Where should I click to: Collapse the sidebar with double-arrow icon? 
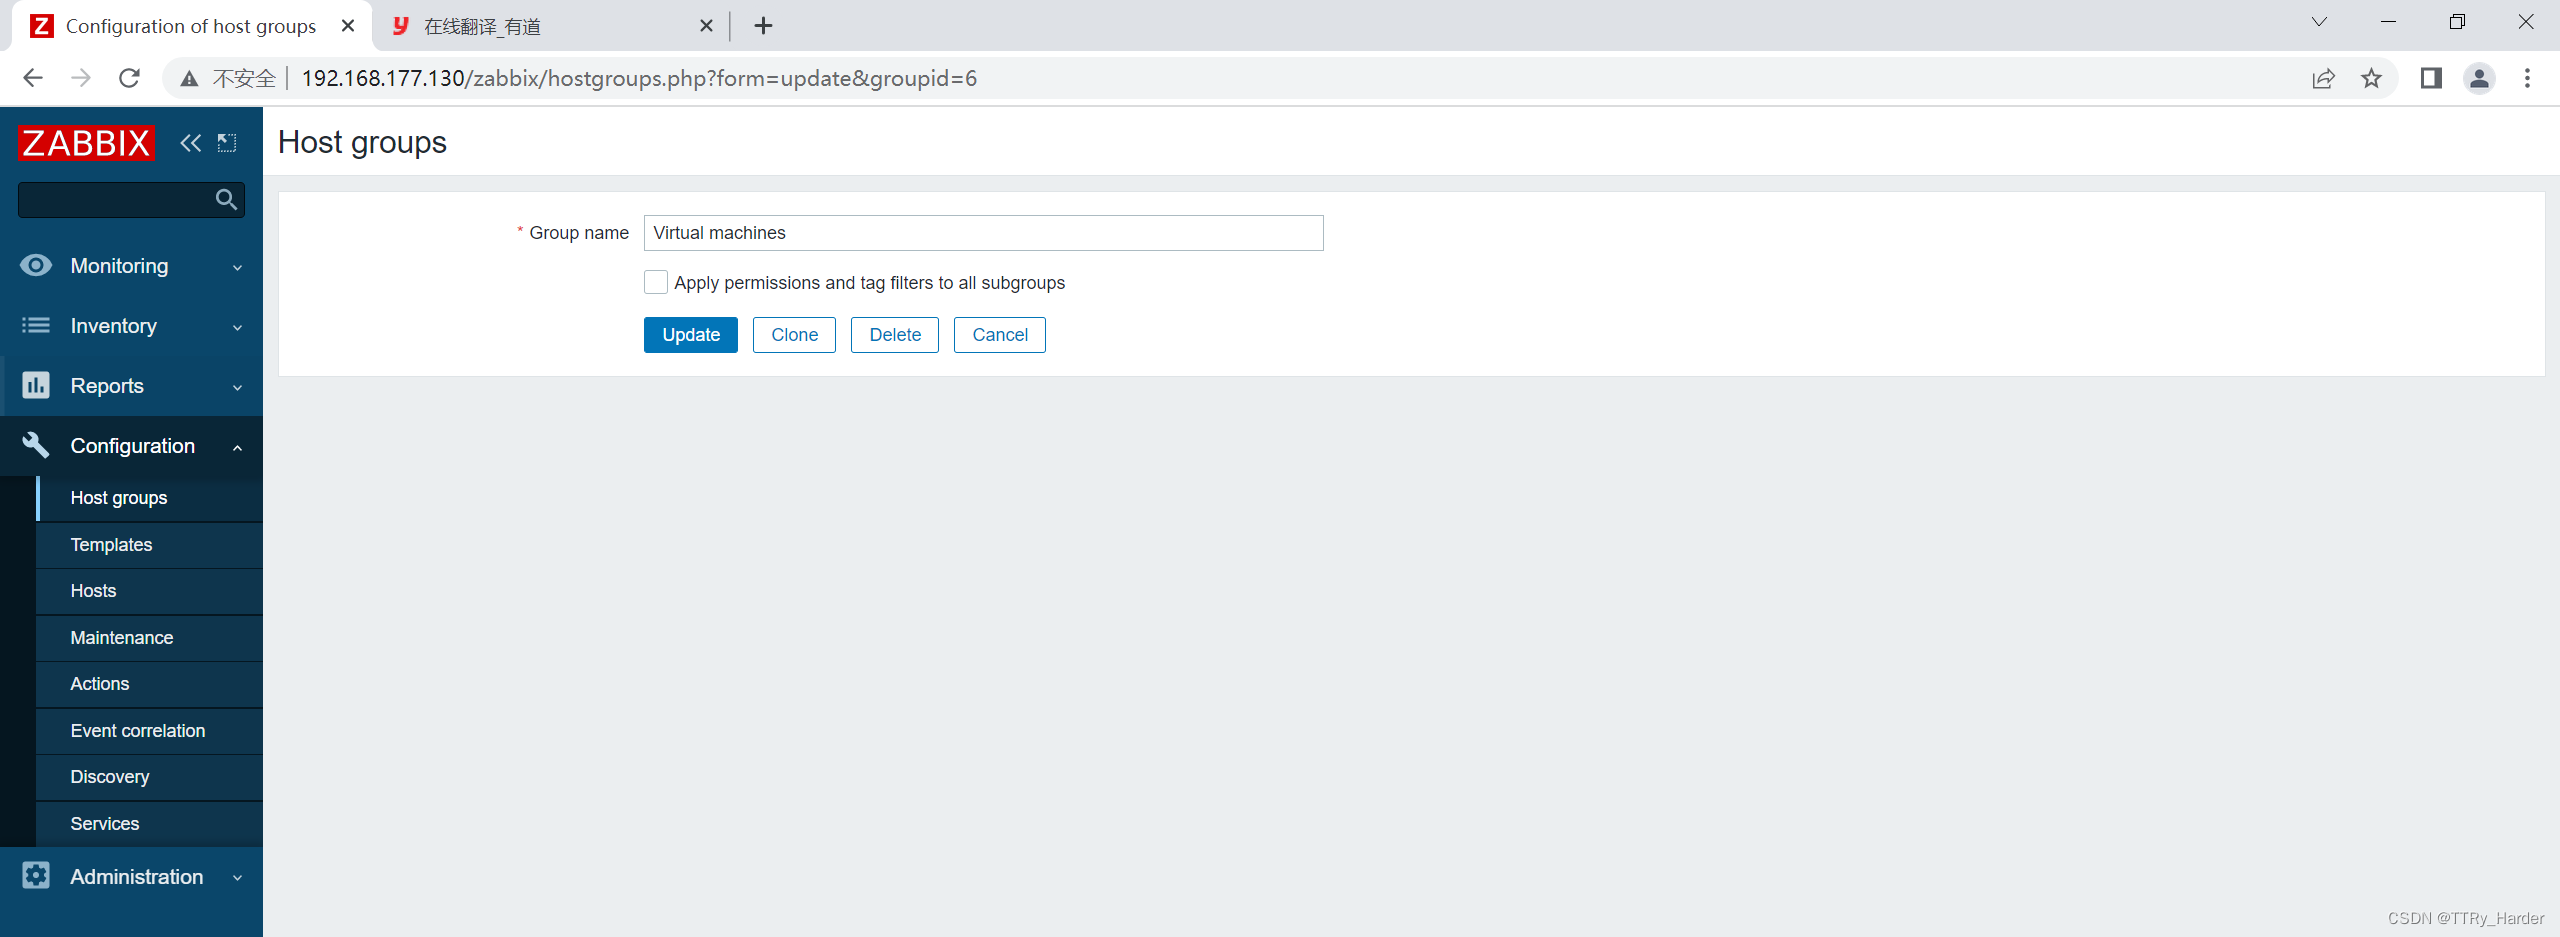click(x=191, y=143)
